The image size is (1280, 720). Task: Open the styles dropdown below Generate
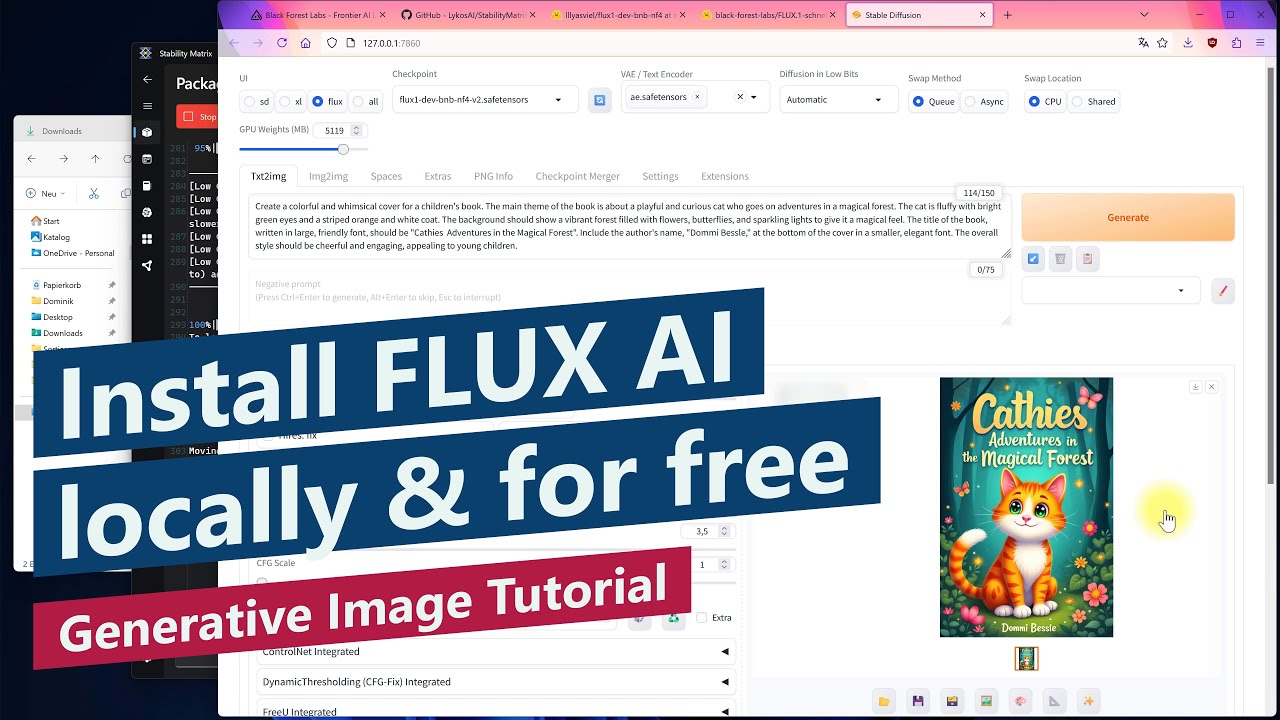pos(1110,291)
